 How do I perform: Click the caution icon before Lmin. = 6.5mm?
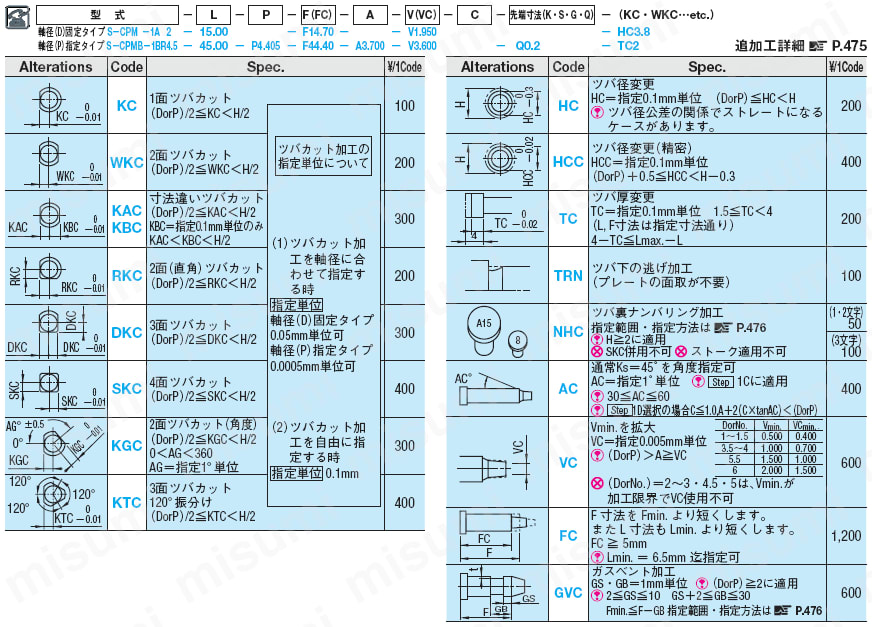(x=597, y=557)
